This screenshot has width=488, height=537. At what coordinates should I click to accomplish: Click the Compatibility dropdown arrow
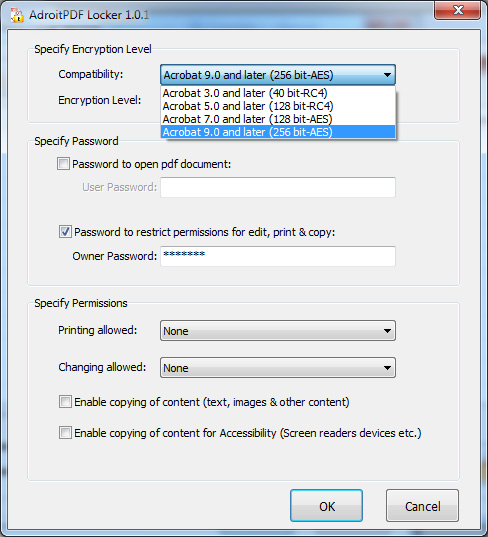click(387, 75)
